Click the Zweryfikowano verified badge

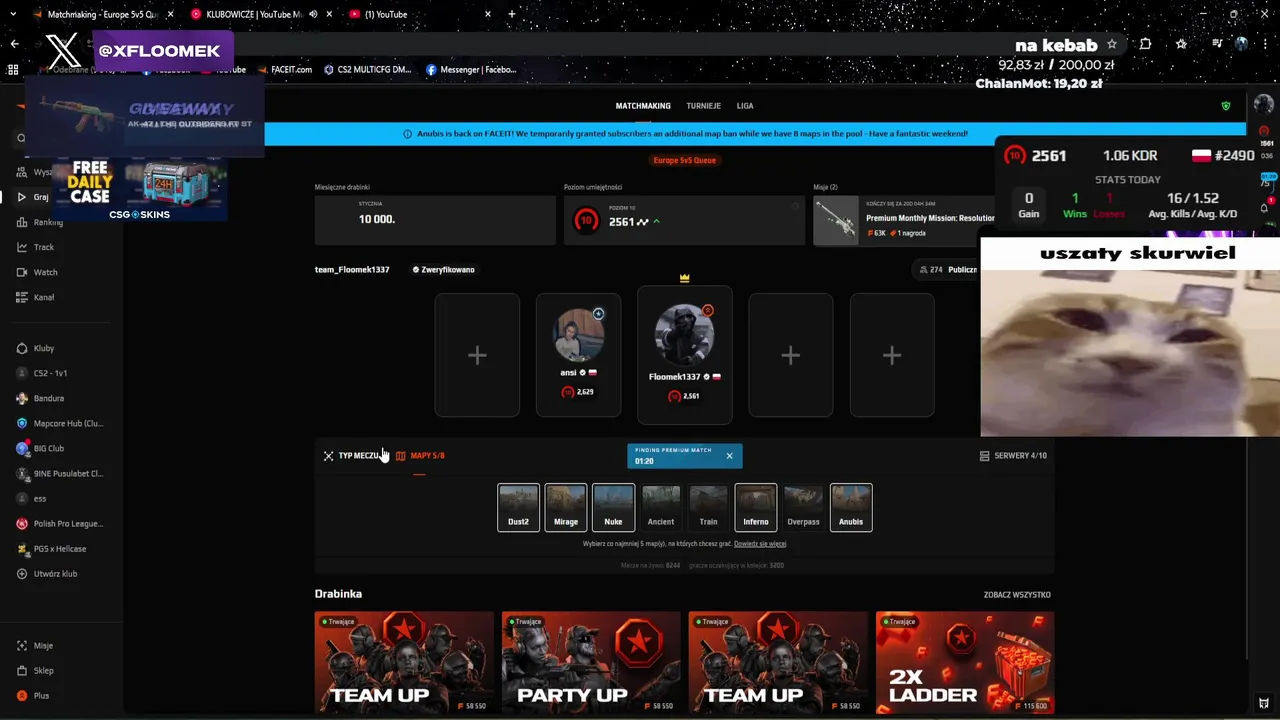(443, 270)
